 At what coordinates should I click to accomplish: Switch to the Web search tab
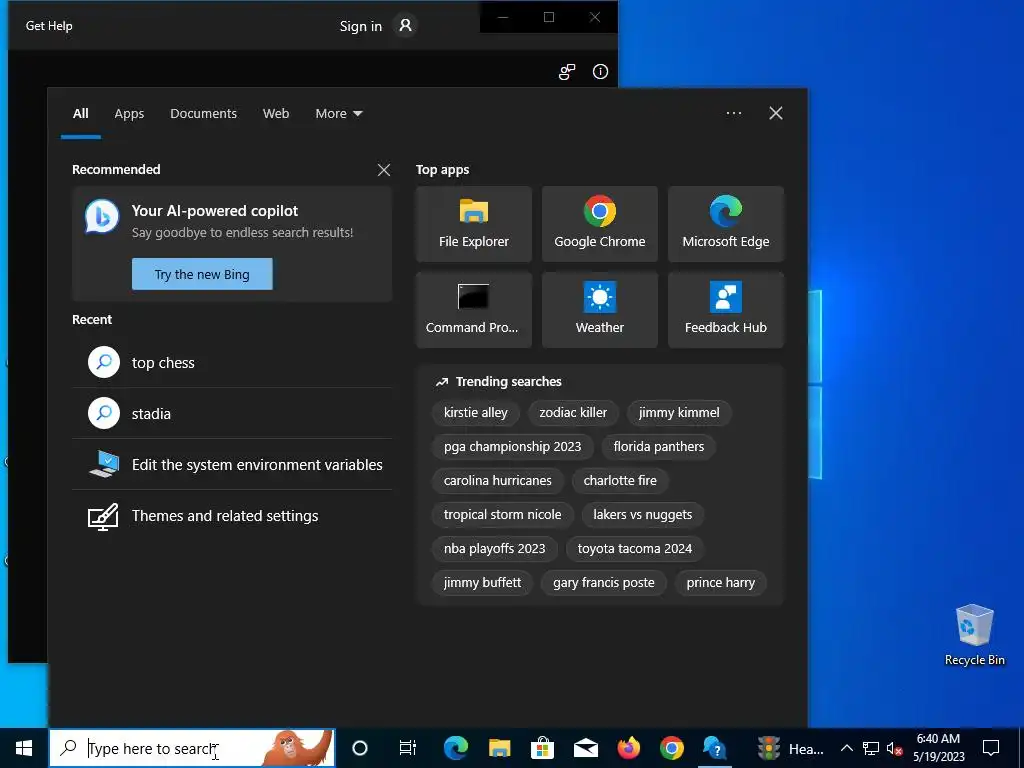click(276, 114)
